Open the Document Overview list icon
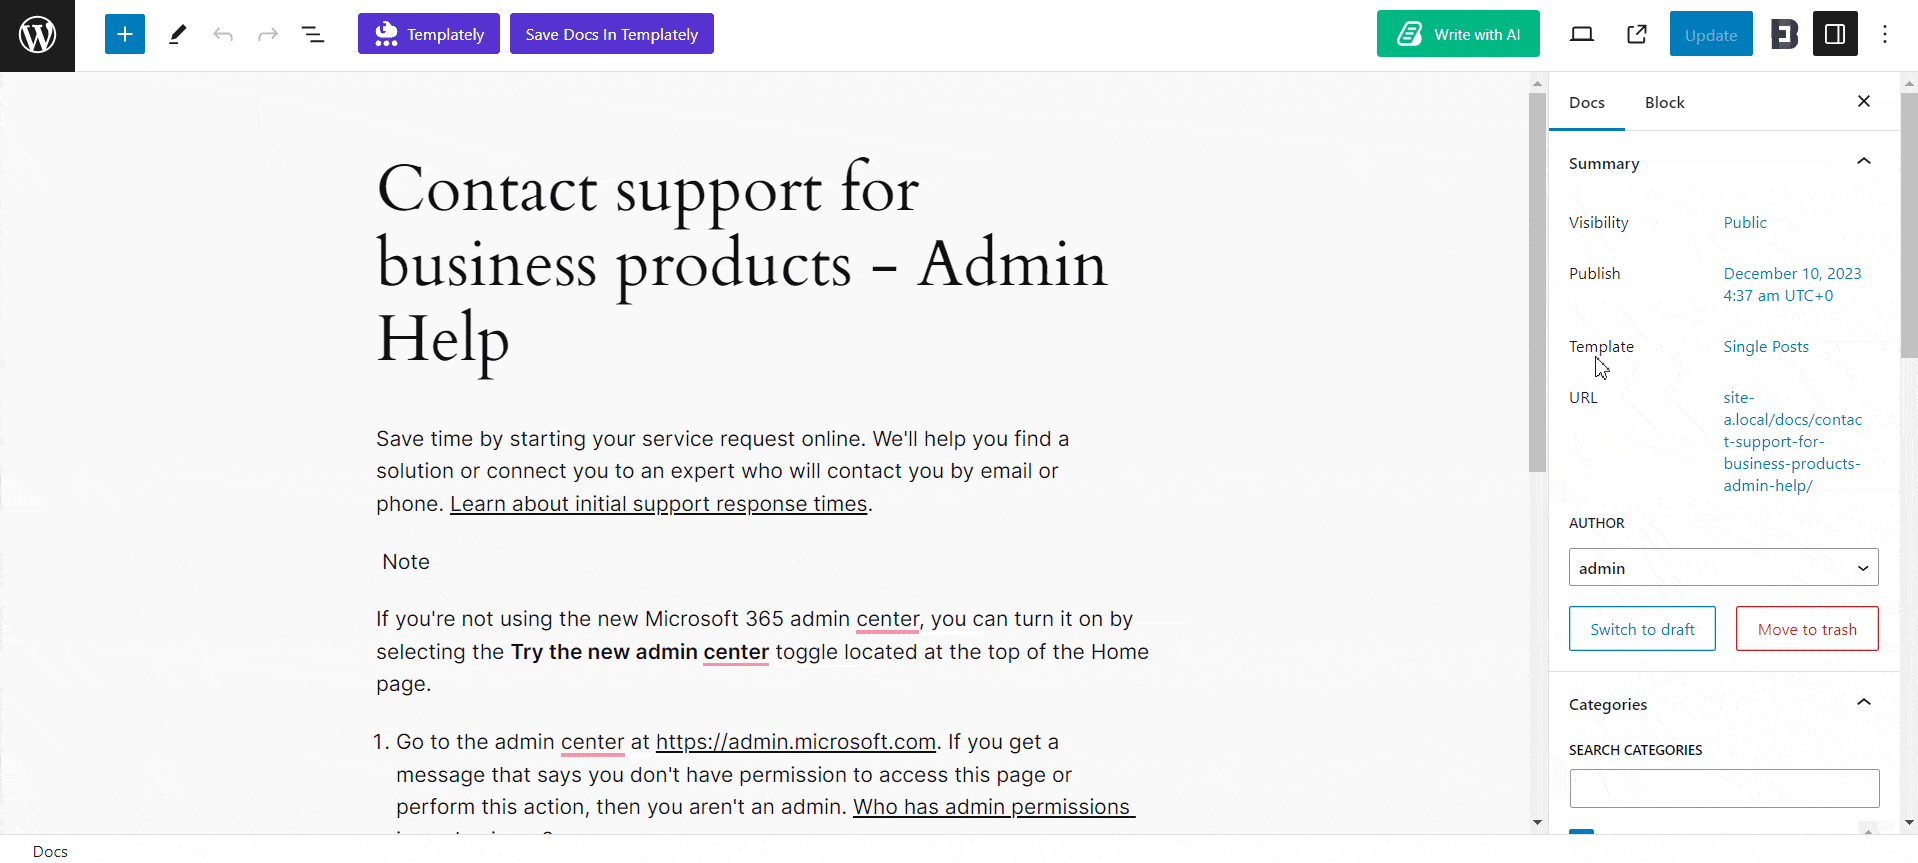1918x863 pixels. coord(313,33)
